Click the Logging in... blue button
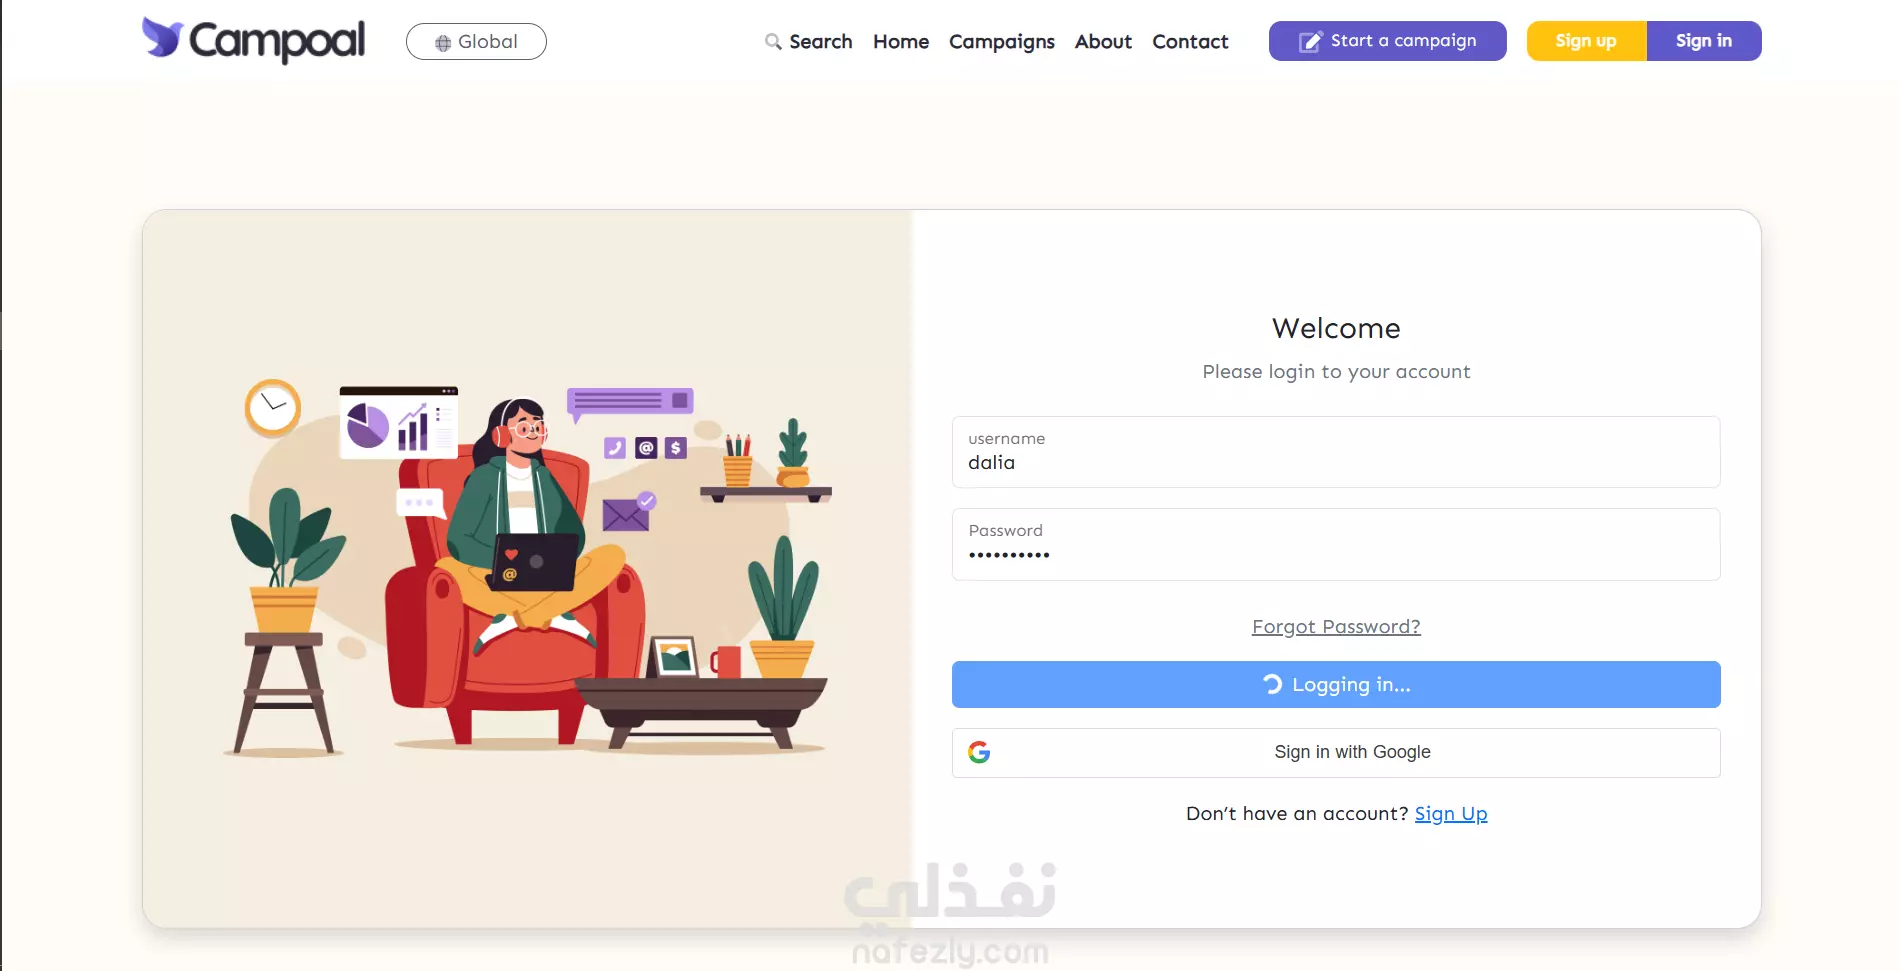Viewport: 1900px width, 971px height. (1336, 684)
